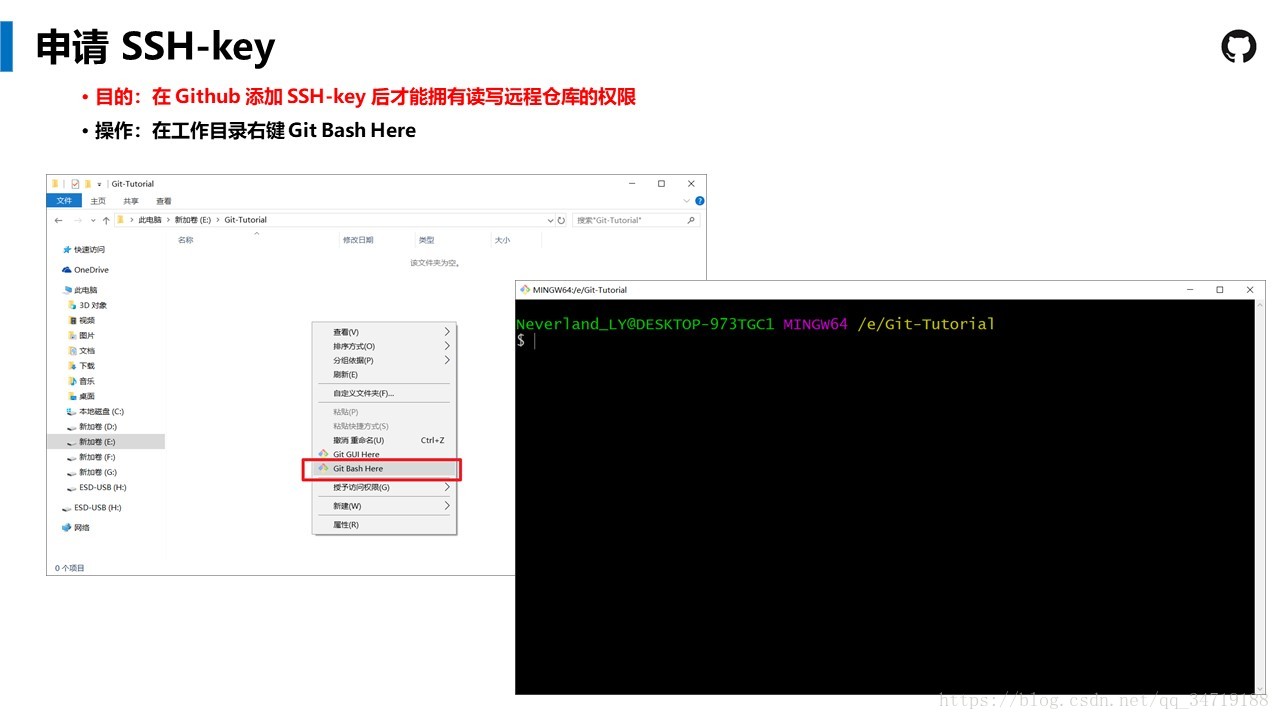This screenshot has width=1280, height=720.
Task: Click the Git Bash terminal prompt line
Action: [x=755, y=324]
